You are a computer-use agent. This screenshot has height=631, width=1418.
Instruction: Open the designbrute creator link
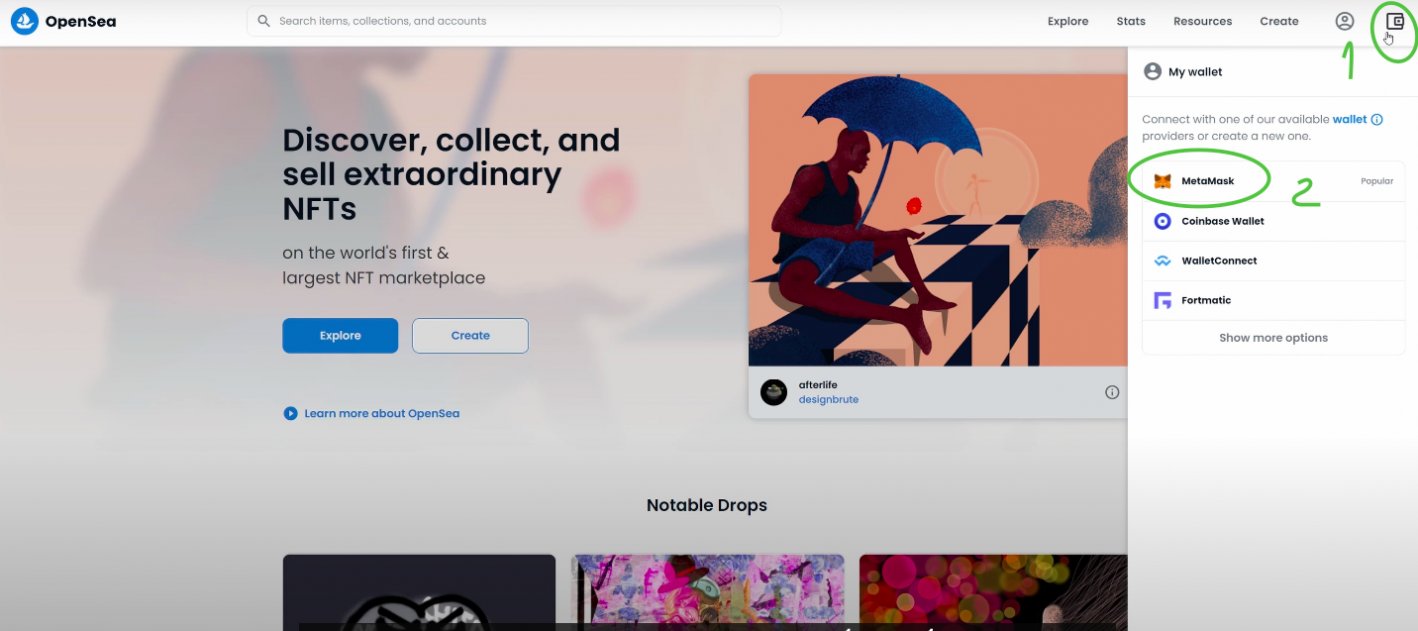[828, 400]
